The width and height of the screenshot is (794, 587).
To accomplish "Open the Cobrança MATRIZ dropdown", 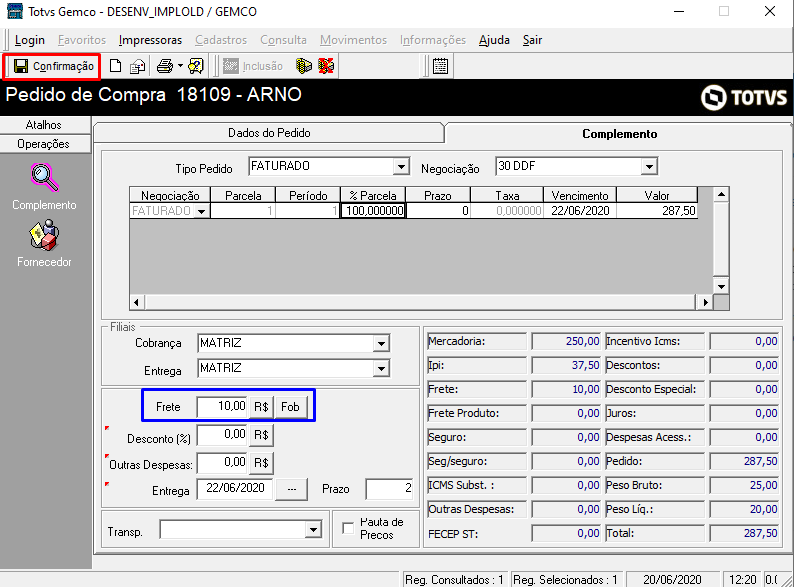I will pos(381,343).
